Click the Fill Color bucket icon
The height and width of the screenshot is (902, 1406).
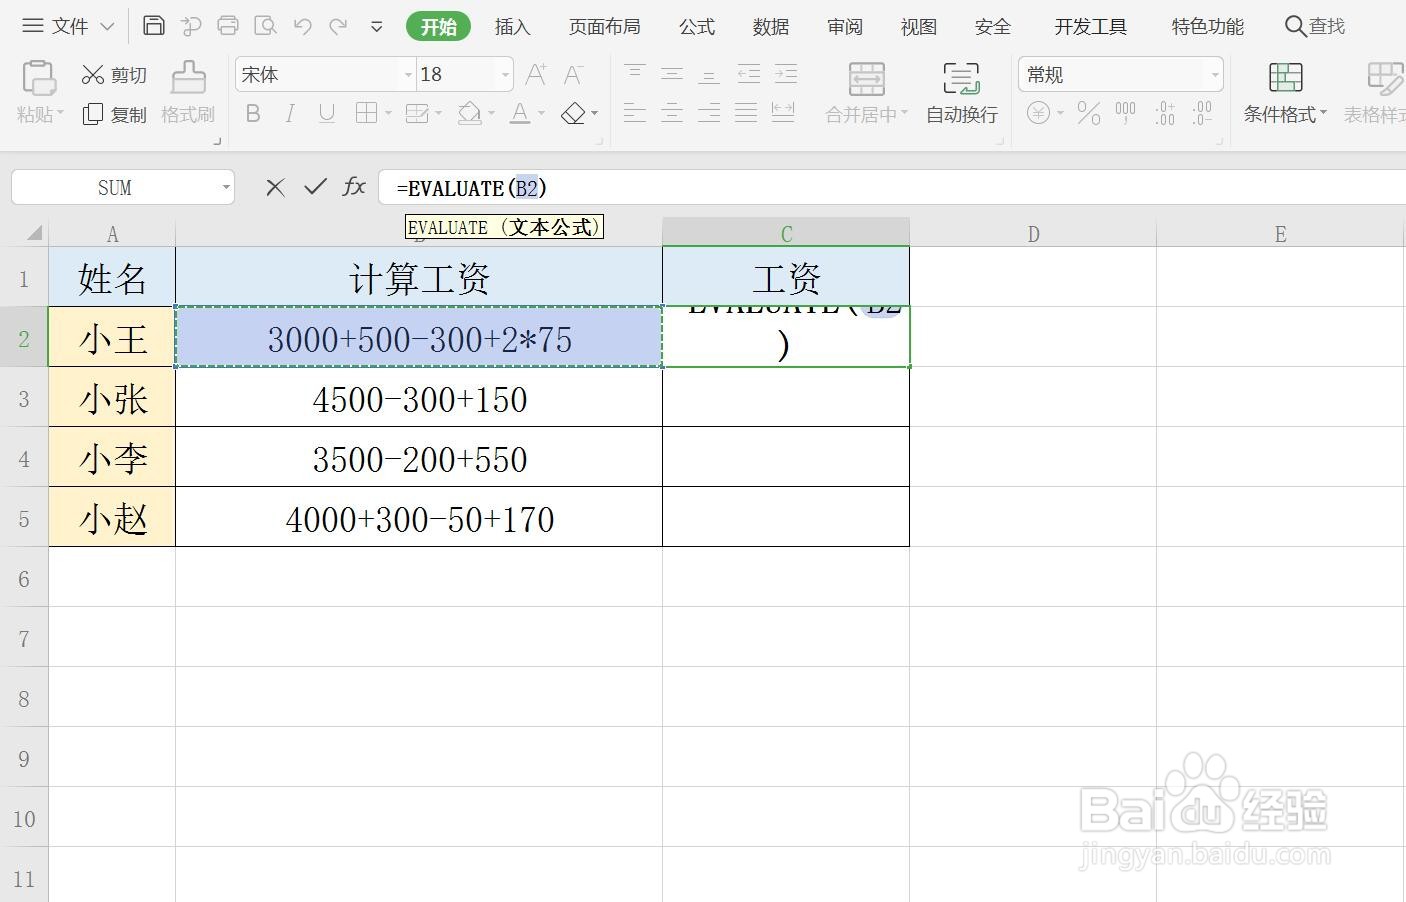(469, 114)
